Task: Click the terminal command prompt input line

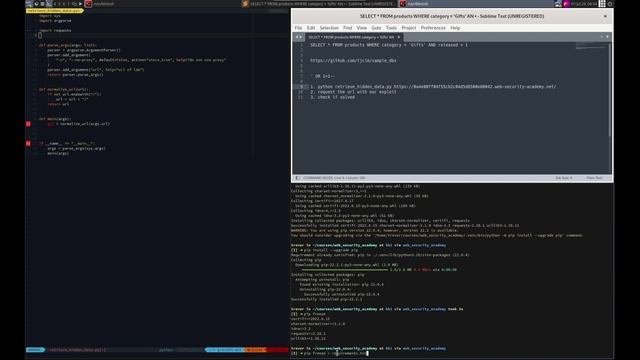Action: click(x=330, y=353)
